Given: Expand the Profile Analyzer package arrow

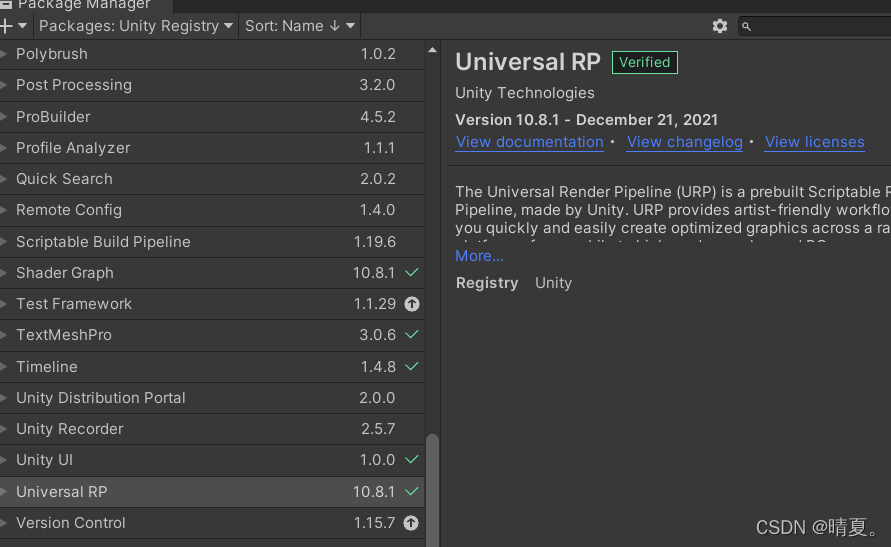Looking at the screenshot, I should click(x=3, y=148).
